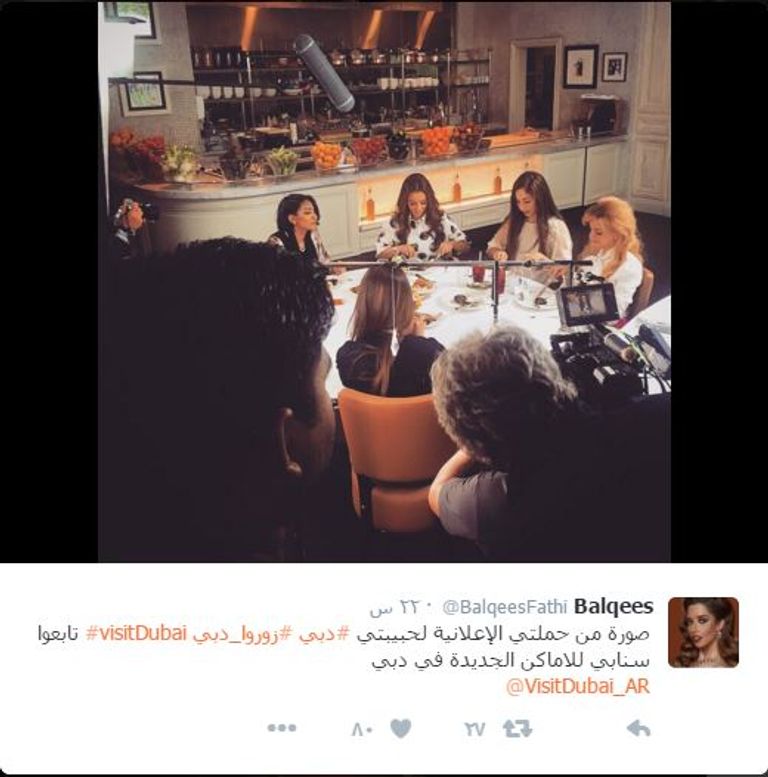Screen dimensions: 768x777
Task: Click the likes count ٨٠
Action: (362, 729)
